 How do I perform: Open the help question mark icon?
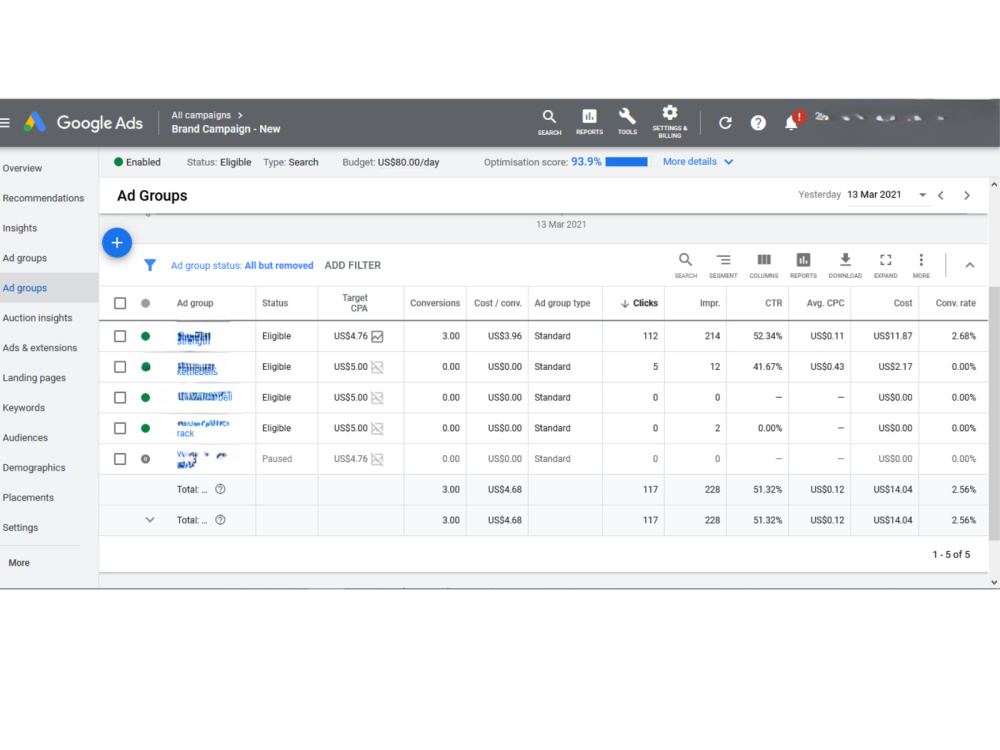tap(758, 122)
